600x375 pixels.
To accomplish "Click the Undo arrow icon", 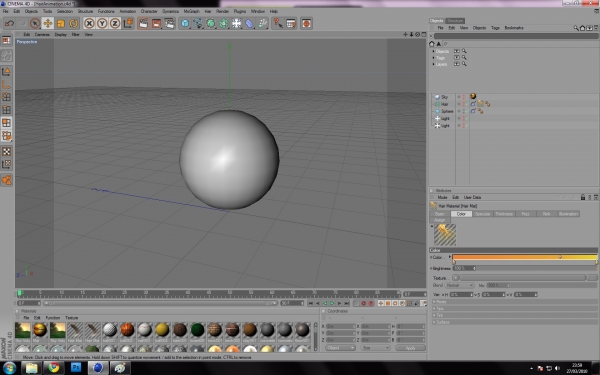I will point(9,23).
